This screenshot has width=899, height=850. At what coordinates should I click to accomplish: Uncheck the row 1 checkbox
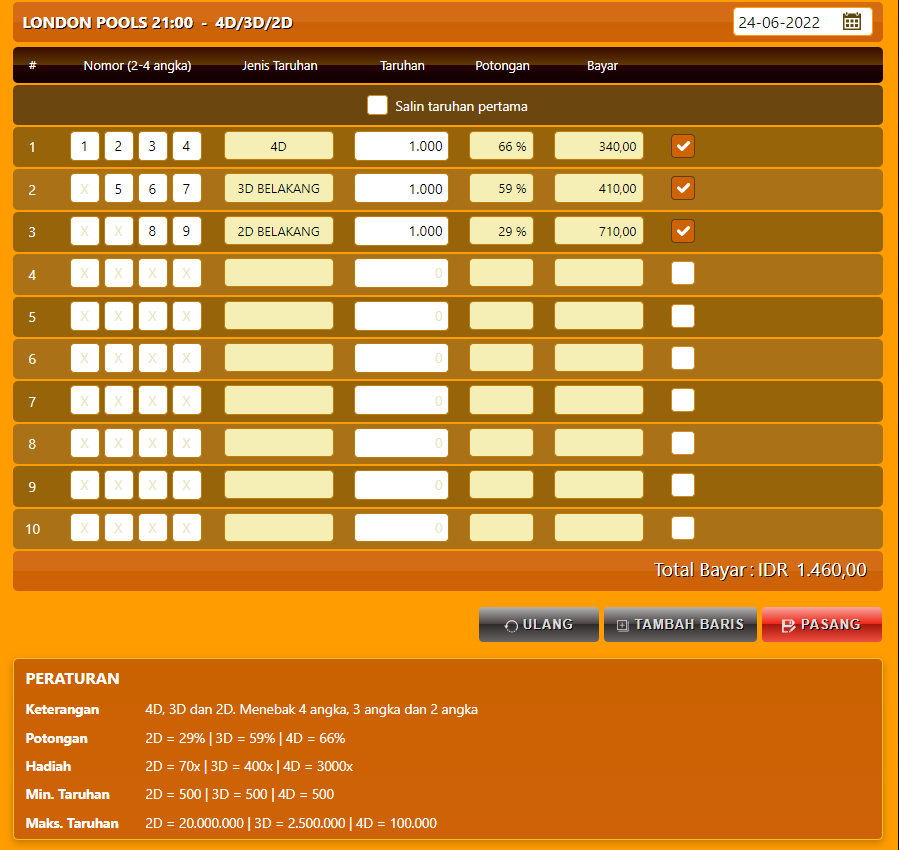[x=683, y=147]
